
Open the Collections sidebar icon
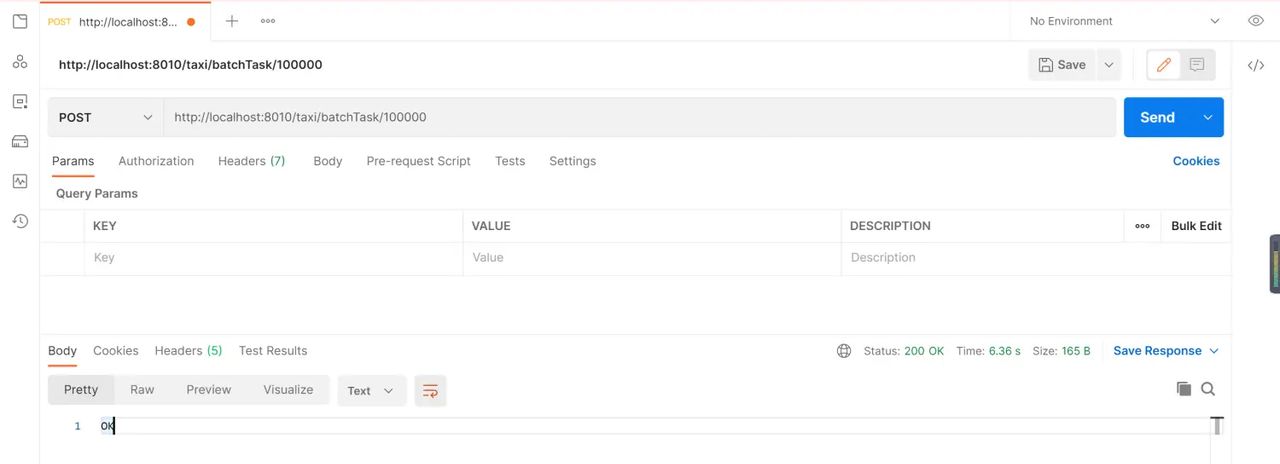20,21
